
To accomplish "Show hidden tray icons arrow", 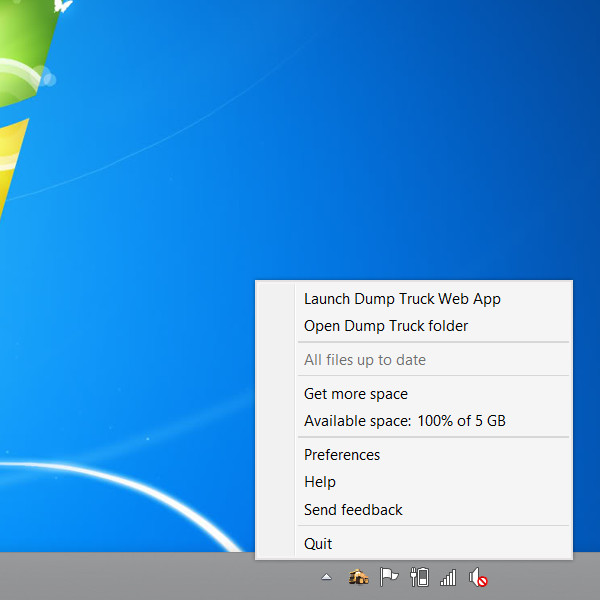I will pos(326,577).
